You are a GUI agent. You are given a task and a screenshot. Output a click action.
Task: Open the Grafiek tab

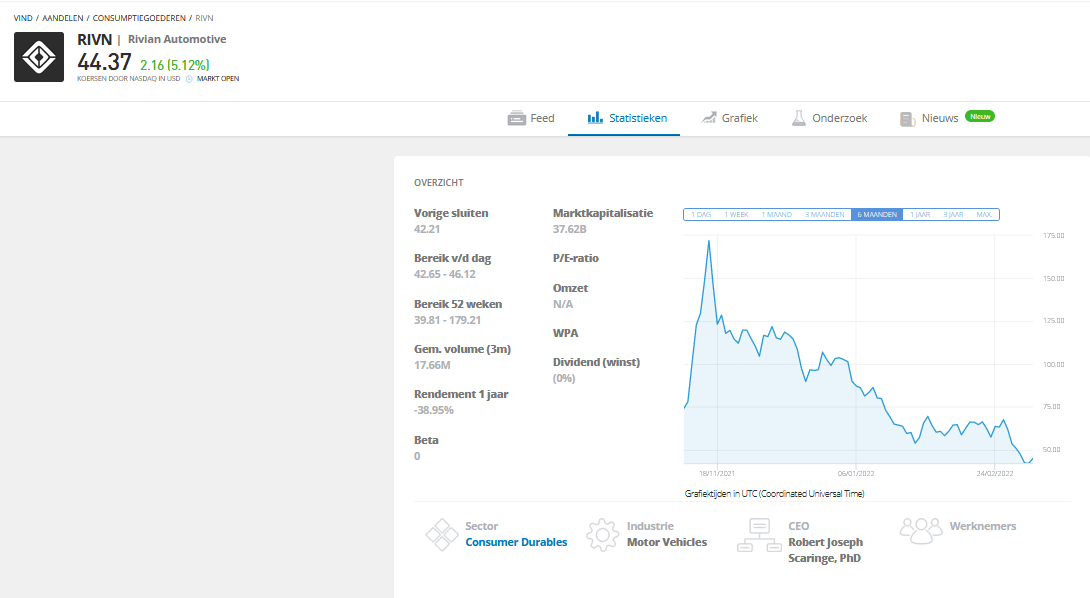[x=729, y=118]
